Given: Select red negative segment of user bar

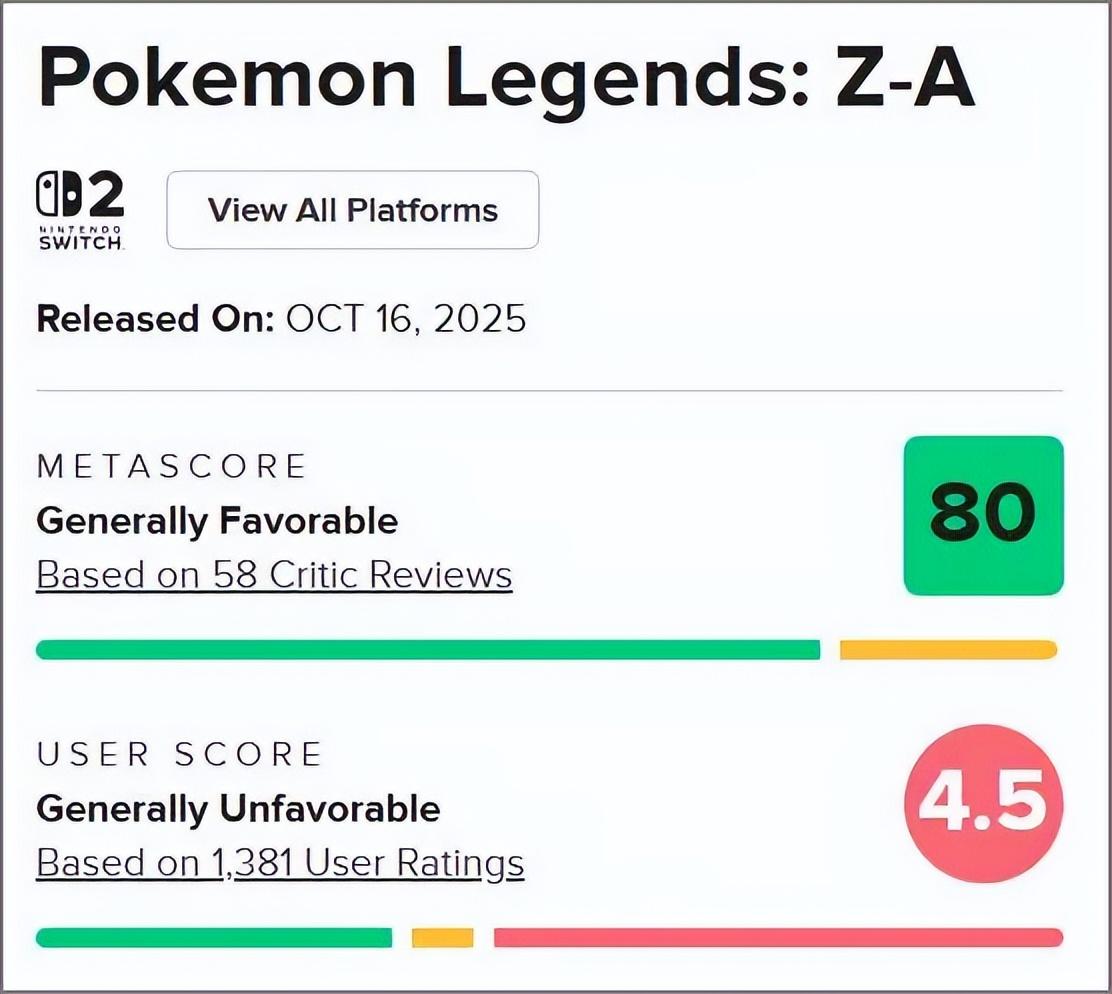Looking at the screenshot, I should pos(778,938).
